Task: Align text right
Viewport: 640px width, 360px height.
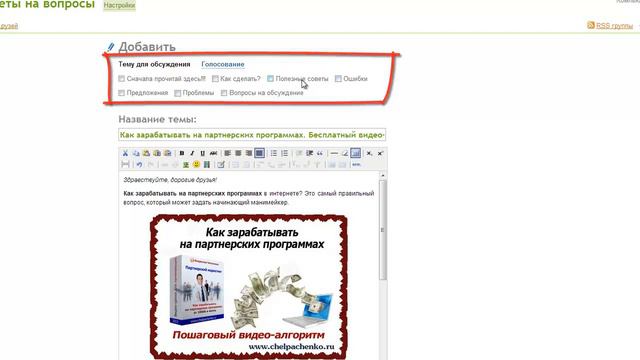Action: [249, 153]
